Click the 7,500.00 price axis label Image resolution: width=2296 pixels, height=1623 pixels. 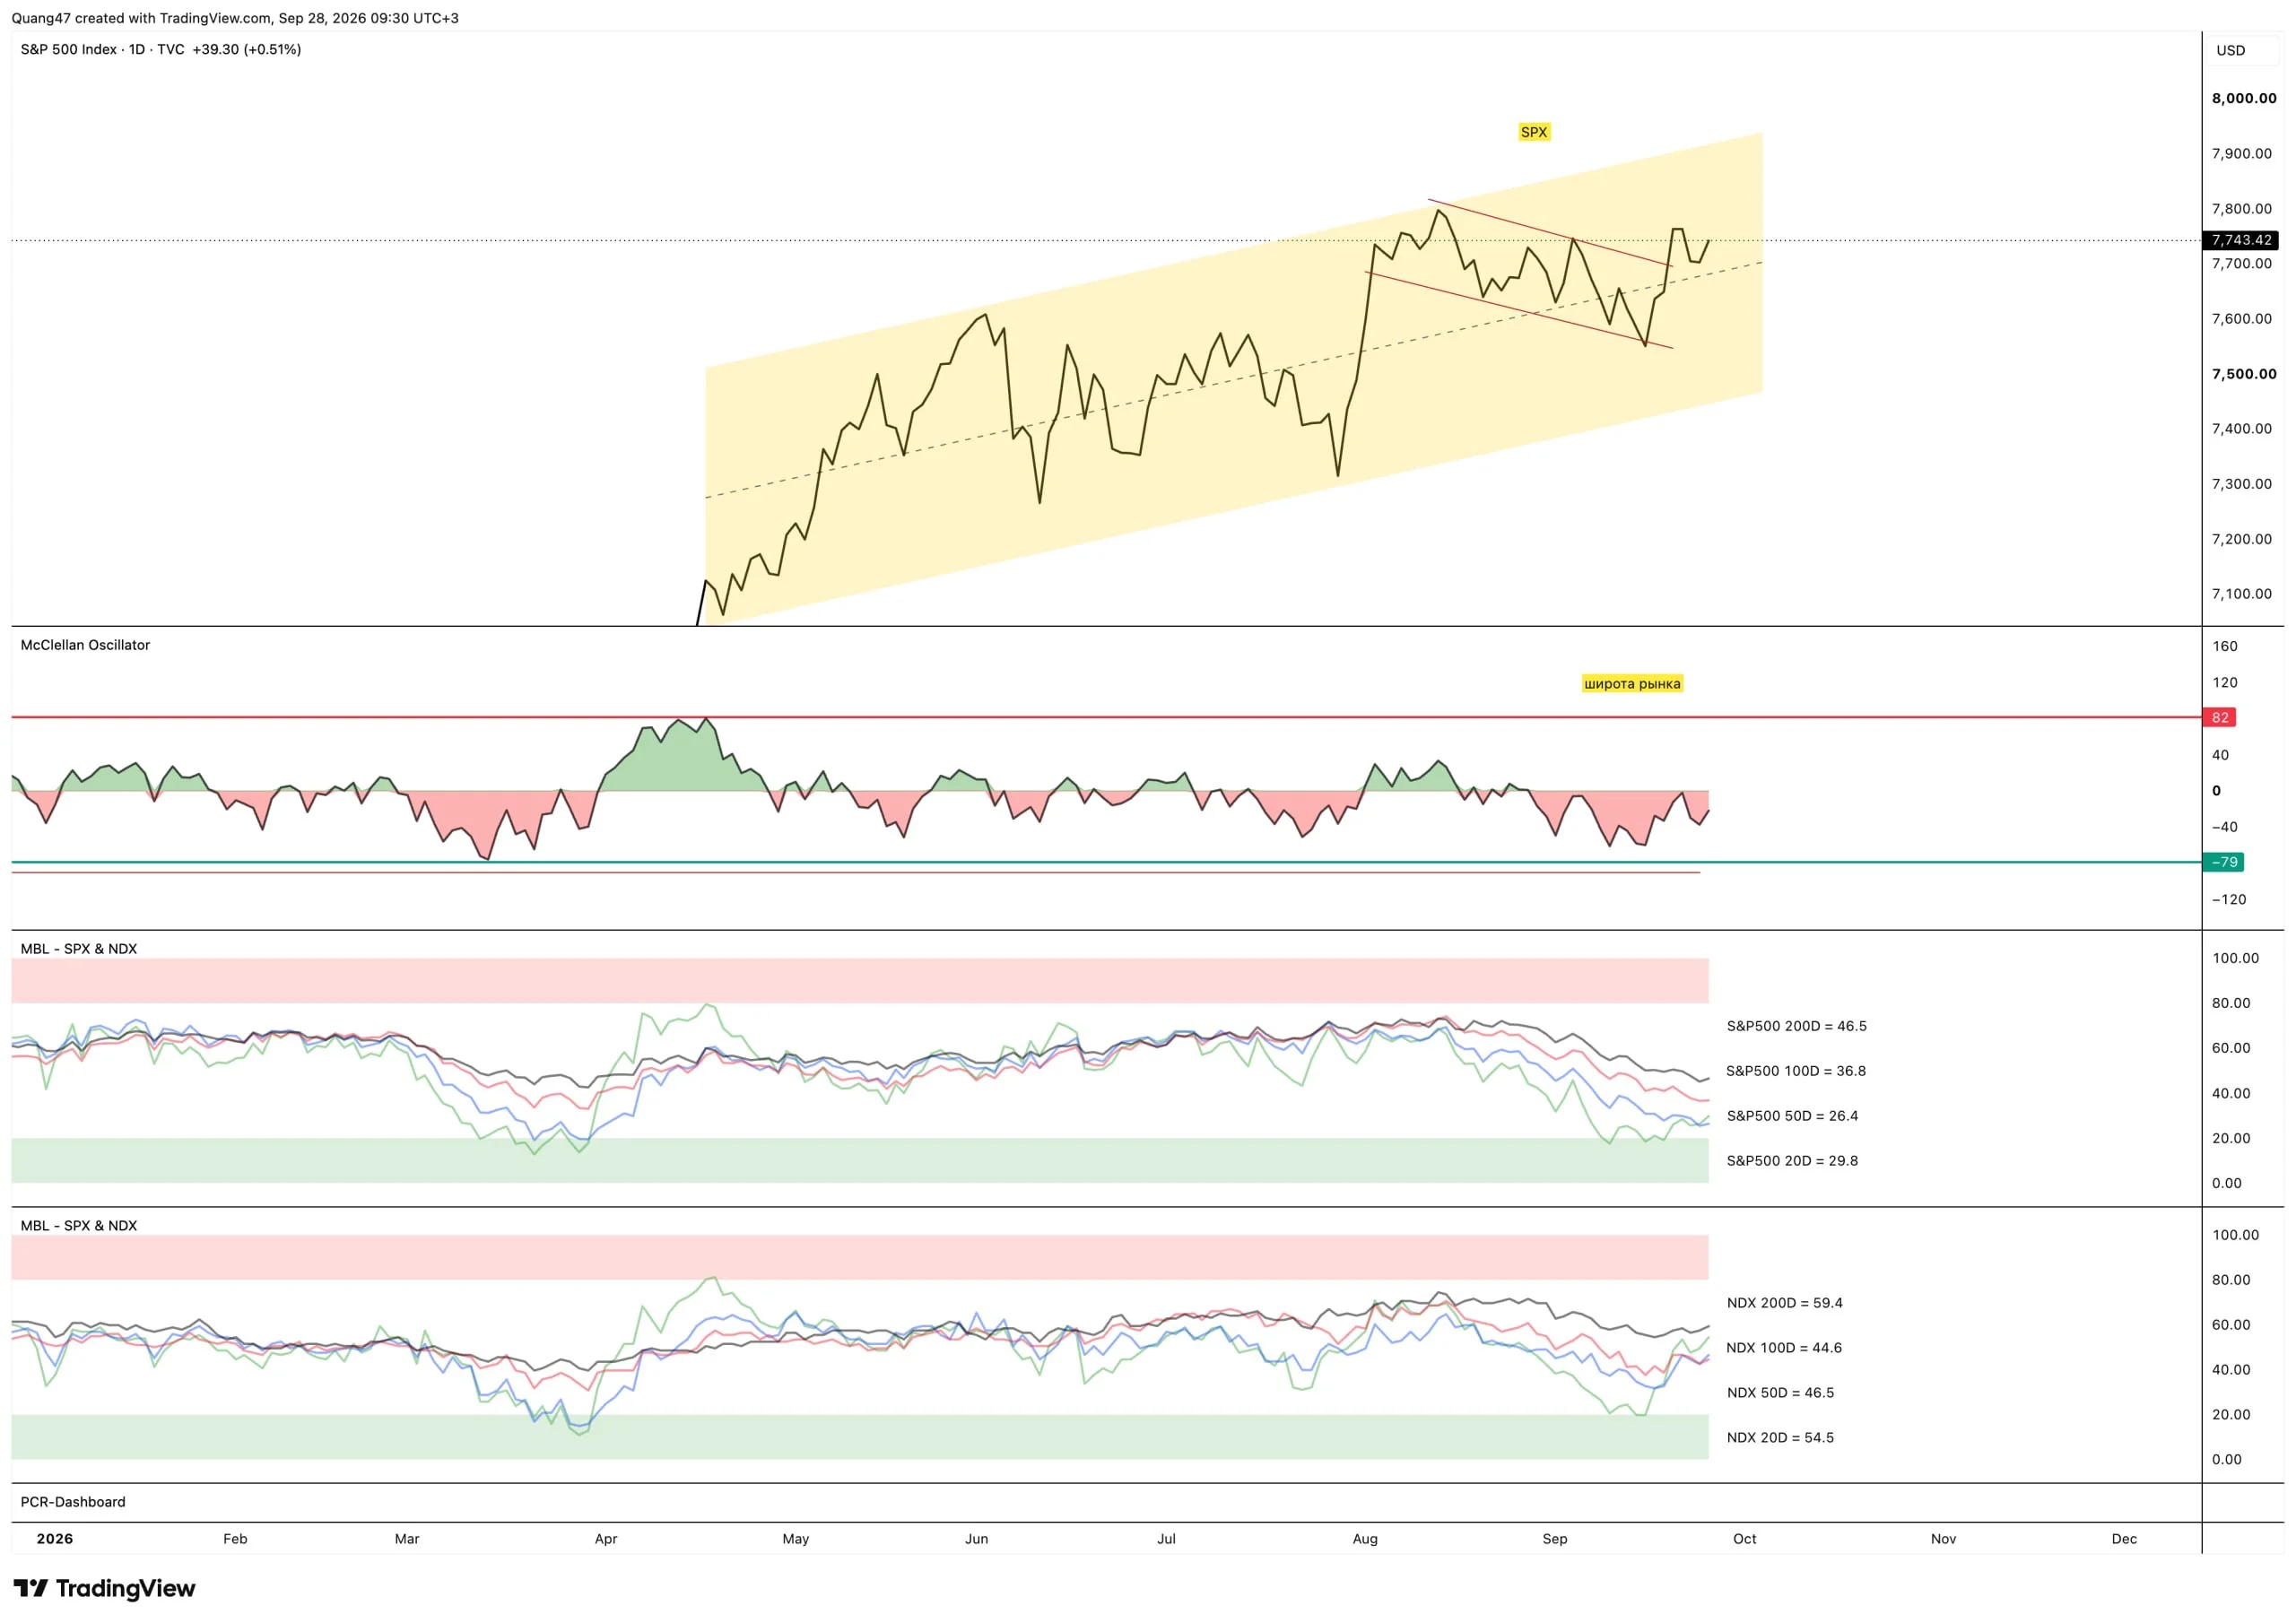(x=2243, y=374)
